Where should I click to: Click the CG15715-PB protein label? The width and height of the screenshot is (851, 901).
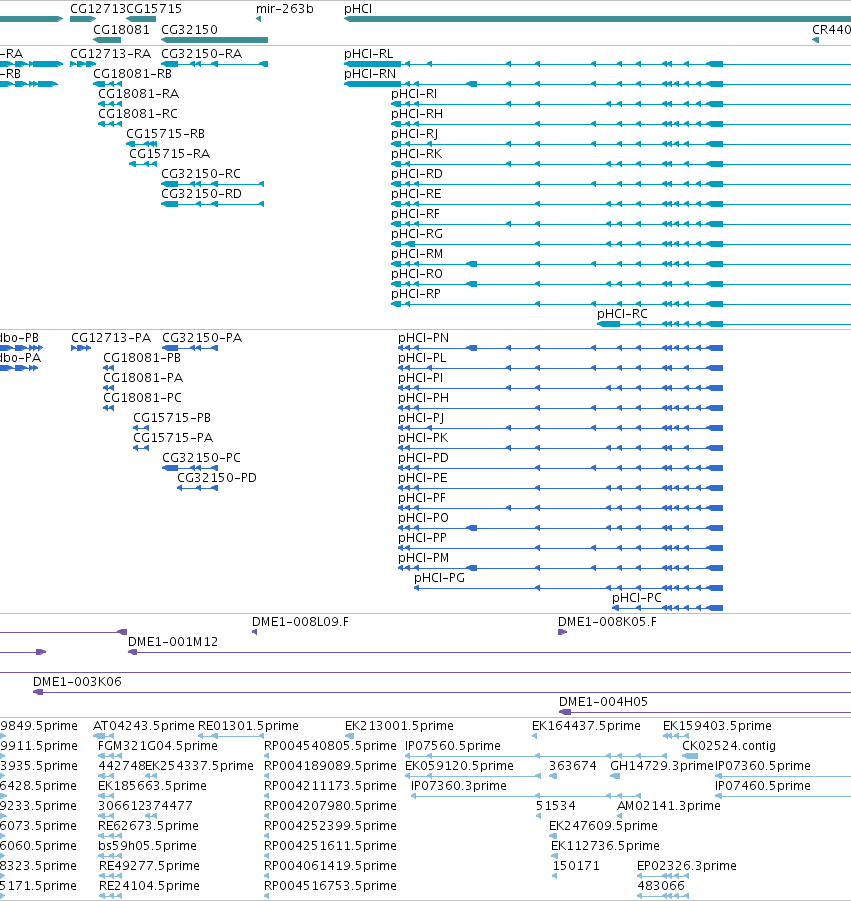[172, 418]
